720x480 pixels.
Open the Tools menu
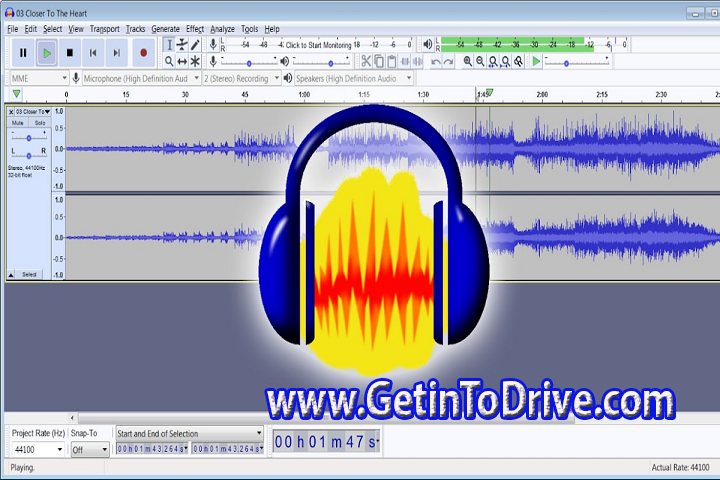coord(249,29)
